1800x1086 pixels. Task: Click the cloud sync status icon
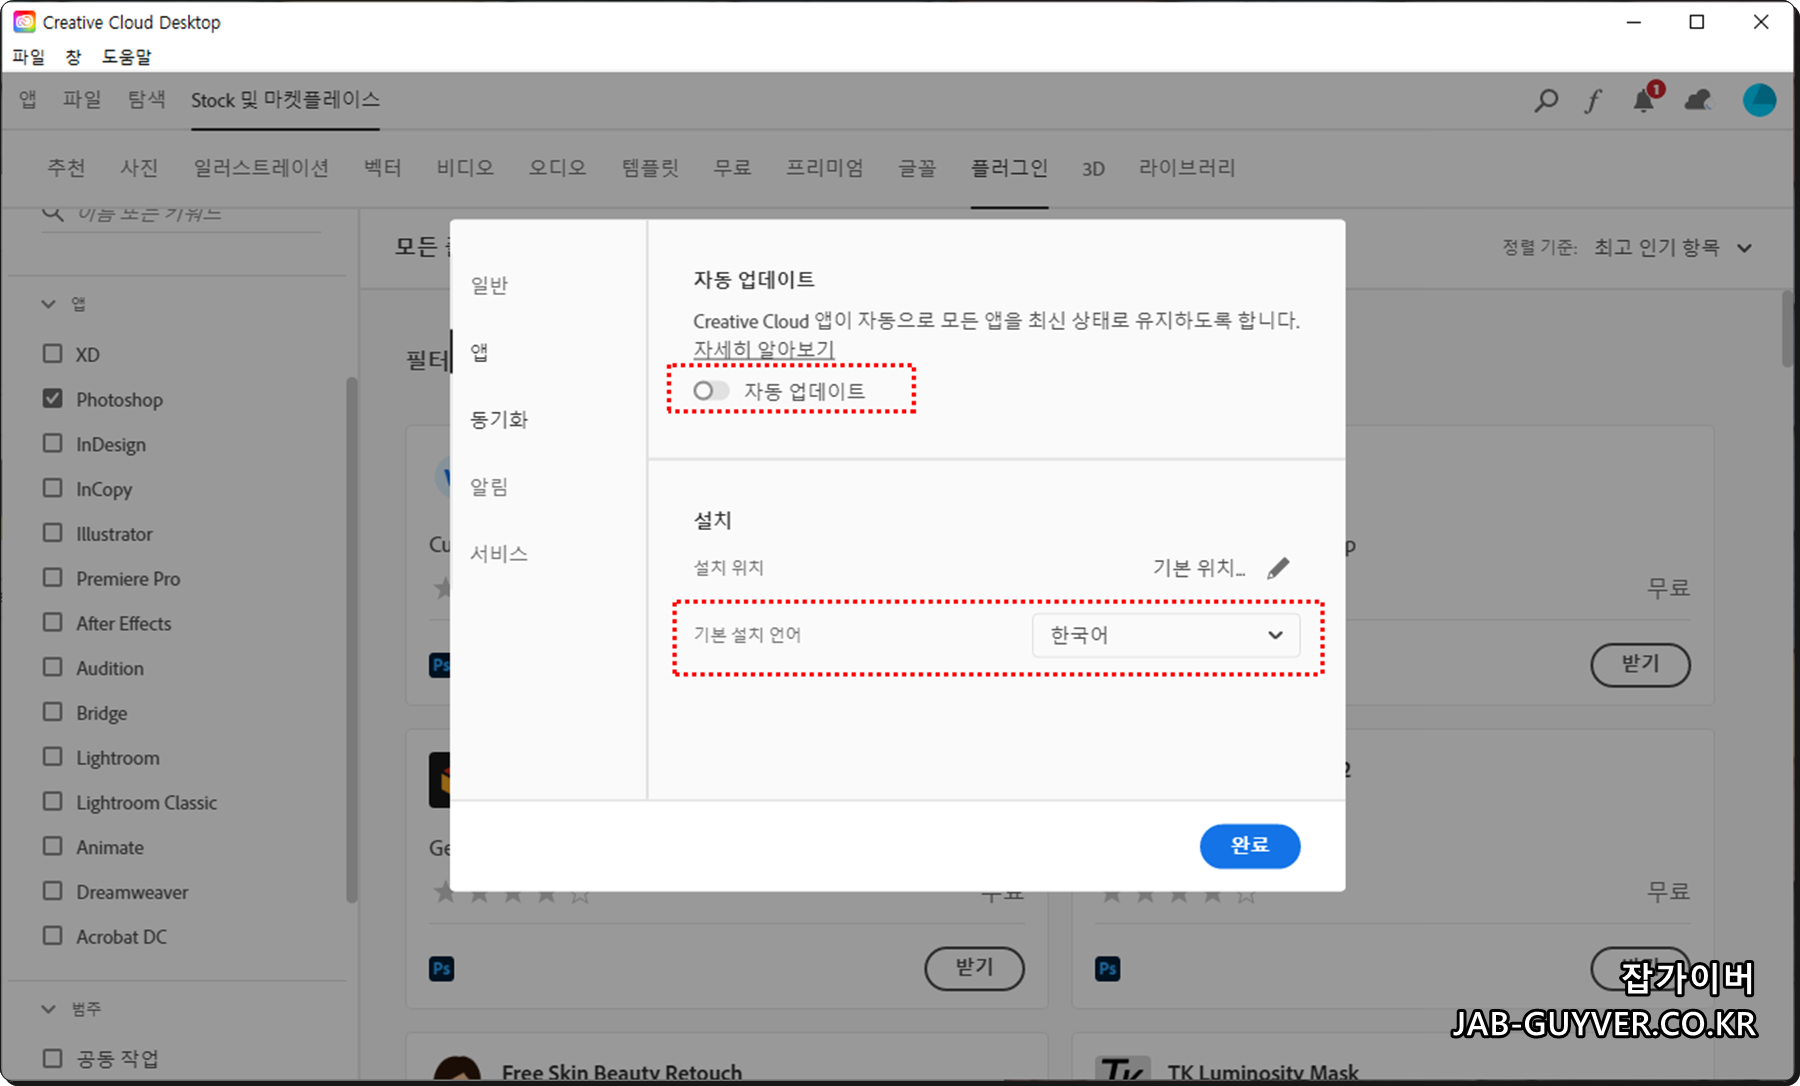[x=1698, y=100]
